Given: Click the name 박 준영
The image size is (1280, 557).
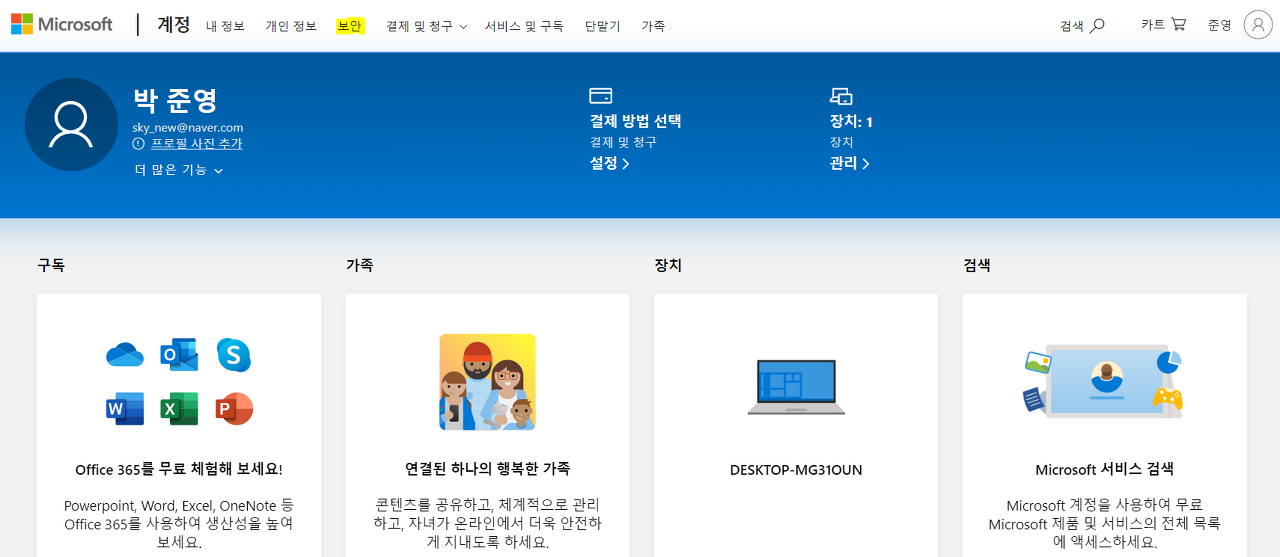Looking at the screenshot, I should click(175, 100).
